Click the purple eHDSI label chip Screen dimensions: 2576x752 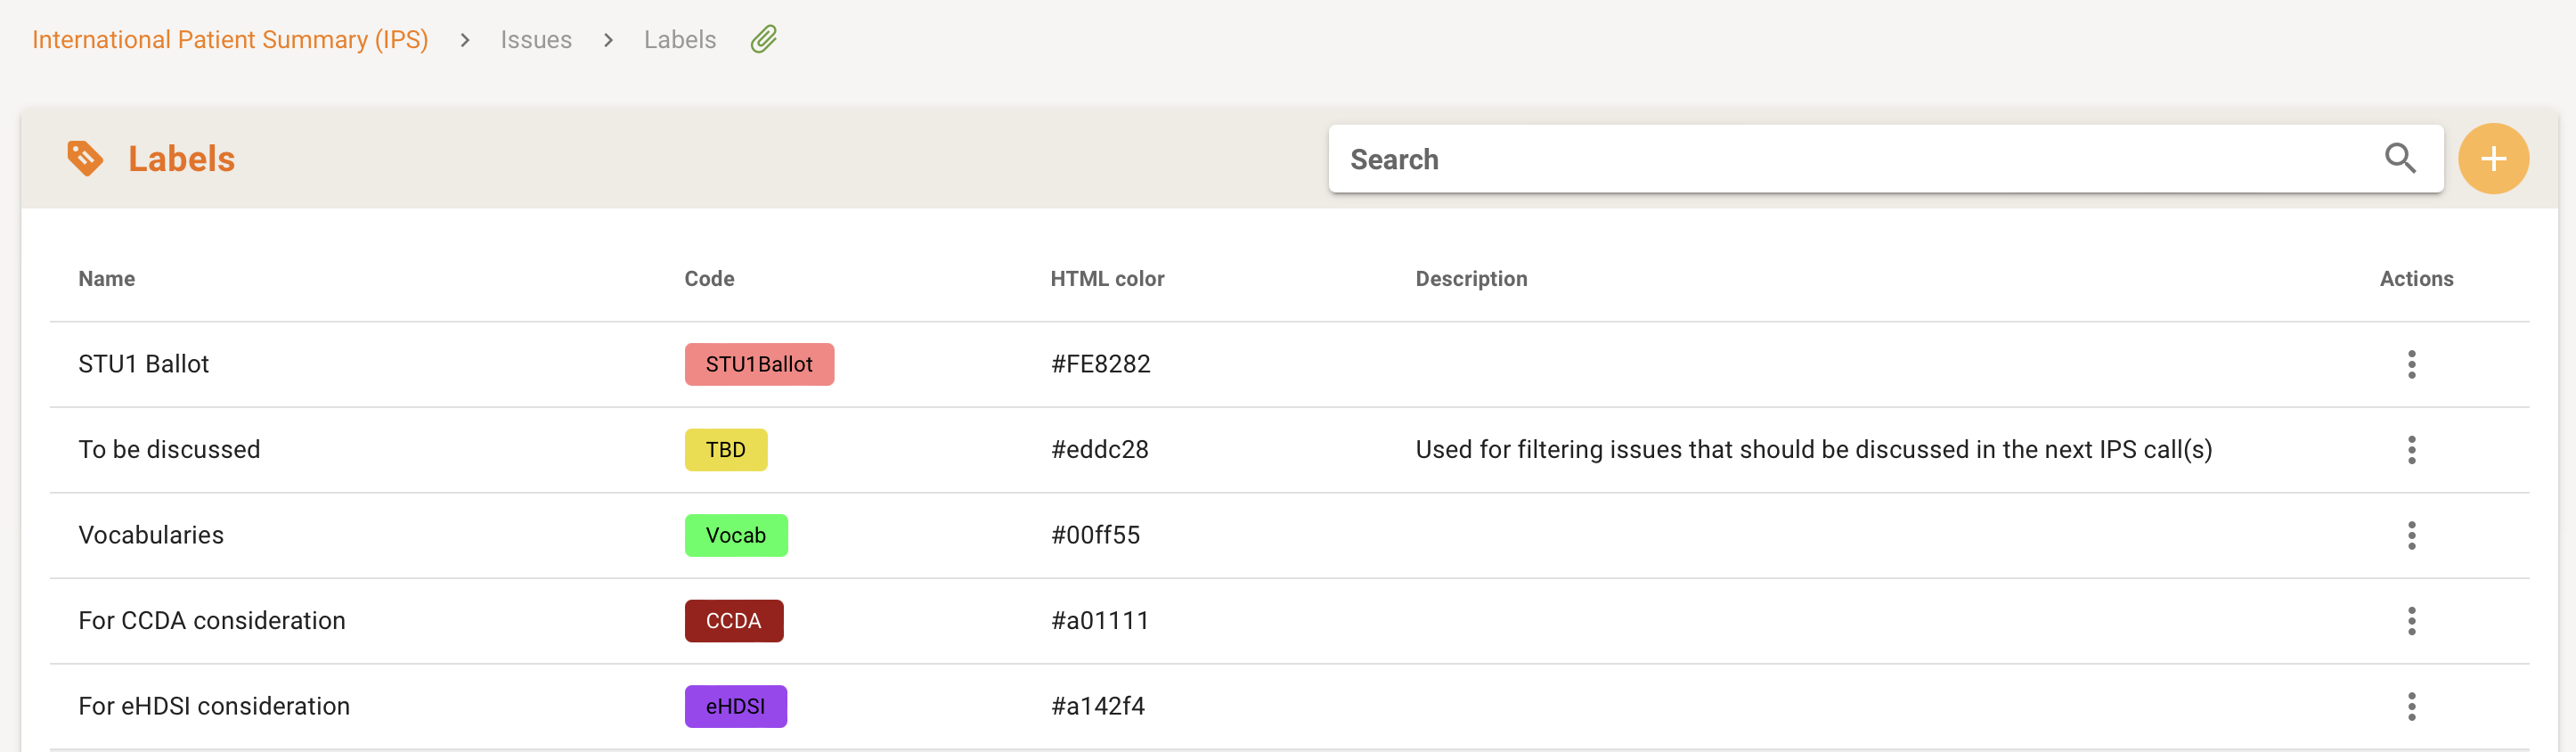[735, 706]
